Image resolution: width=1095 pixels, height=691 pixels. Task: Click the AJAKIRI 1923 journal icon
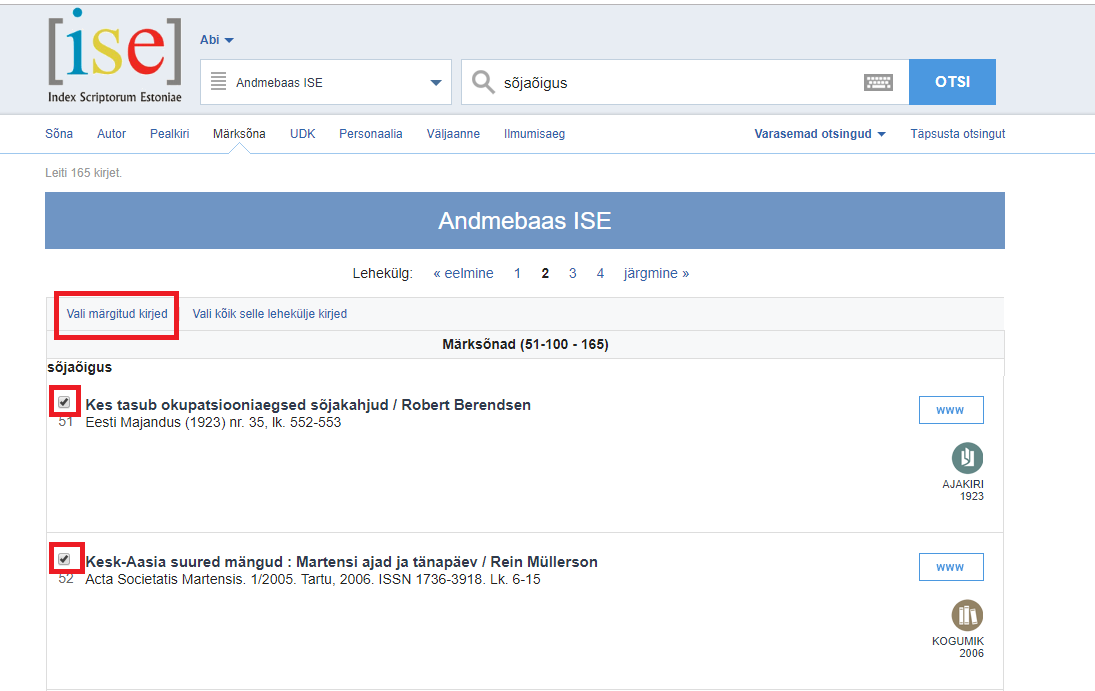coord(967,458)
